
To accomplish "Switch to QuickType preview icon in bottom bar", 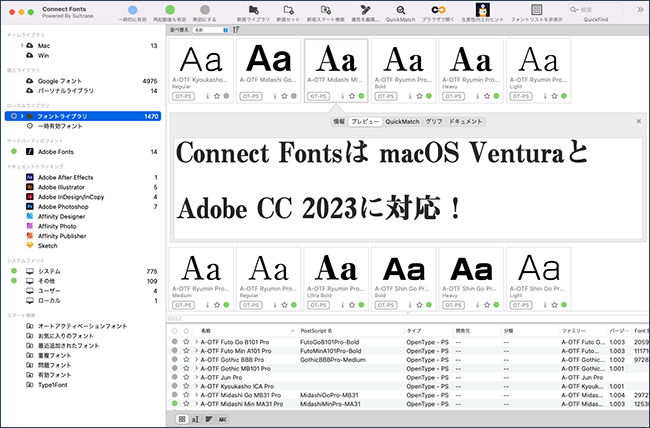I will pos(196,419).
